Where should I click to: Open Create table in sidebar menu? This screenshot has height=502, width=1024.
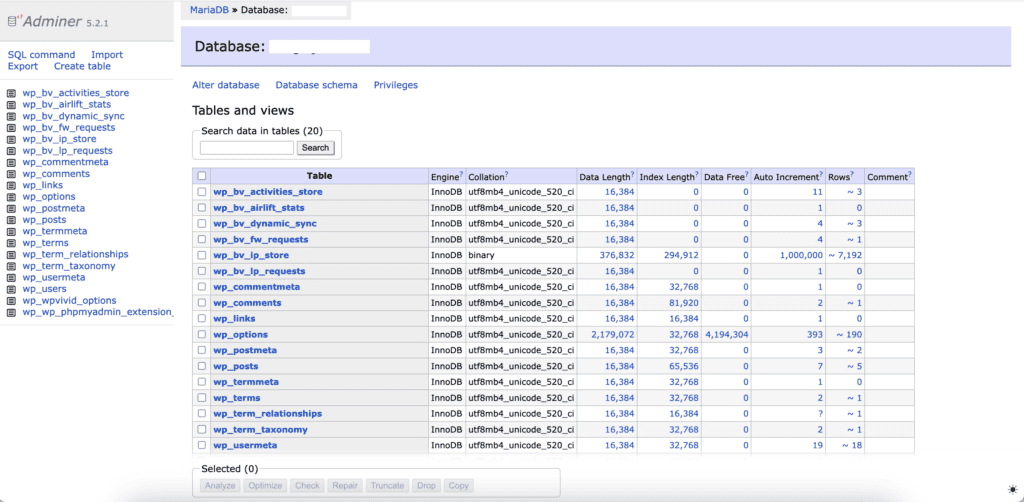[82, 66]
